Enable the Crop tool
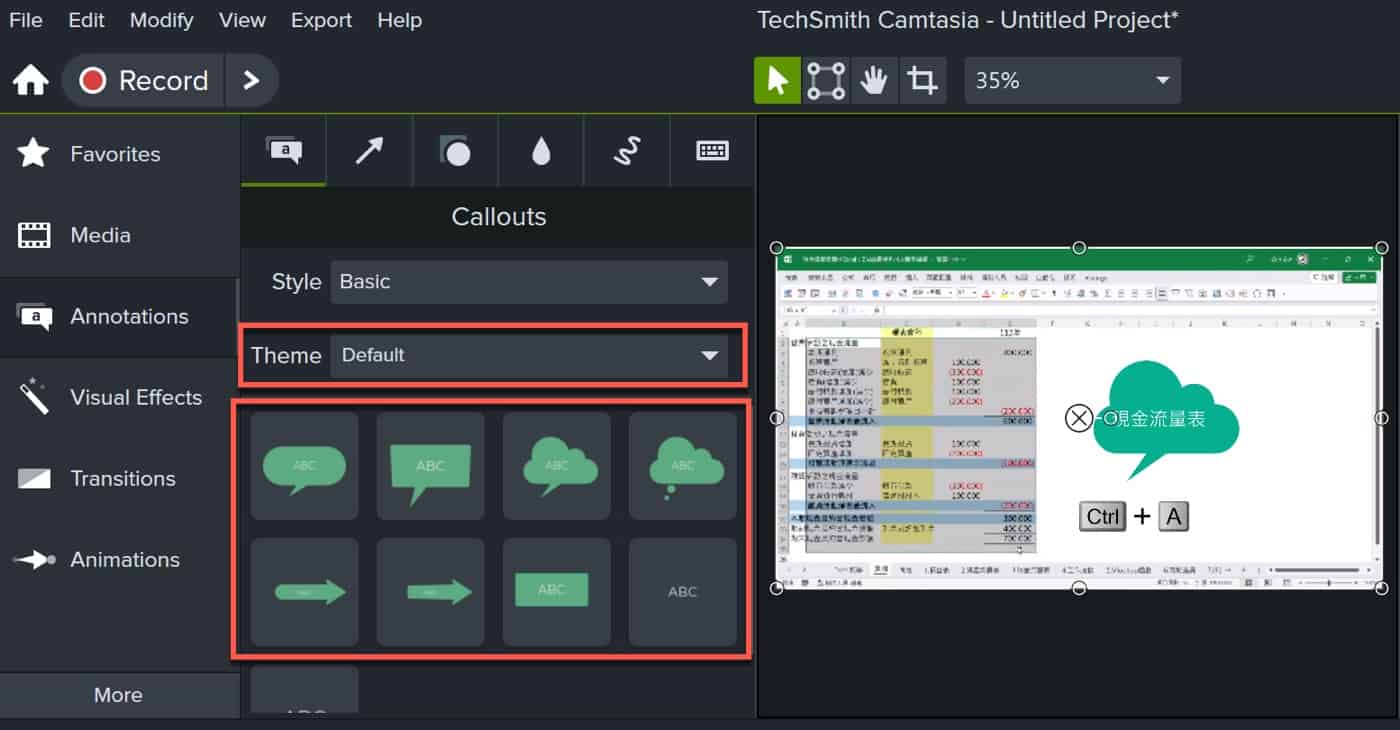1400x730 pixels. 922,80
